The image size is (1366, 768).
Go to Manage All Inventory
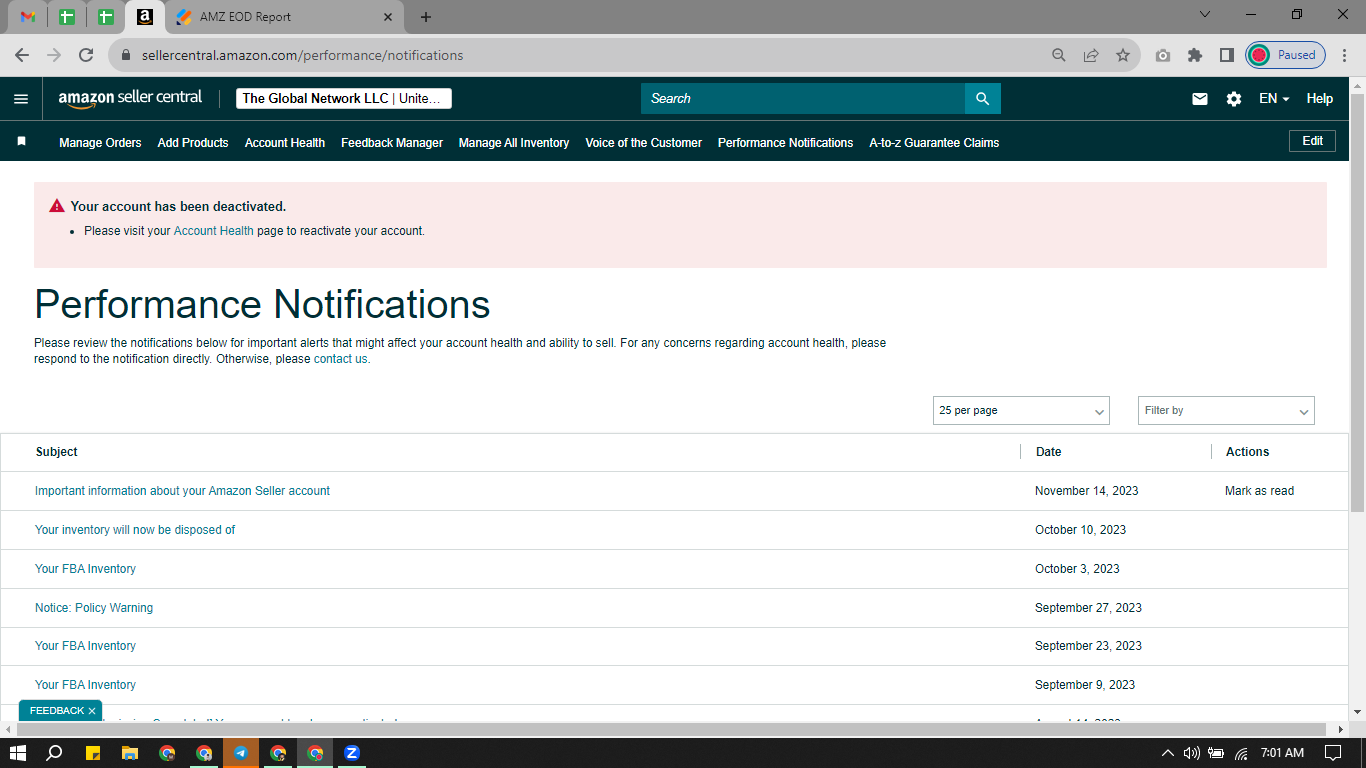point(514,143)
